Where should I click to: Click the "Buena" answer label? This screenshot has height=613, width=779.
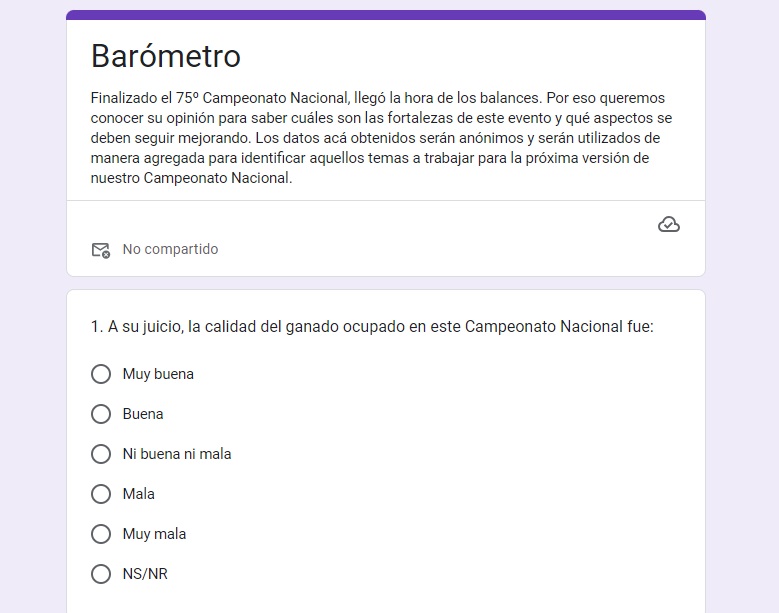143,414
